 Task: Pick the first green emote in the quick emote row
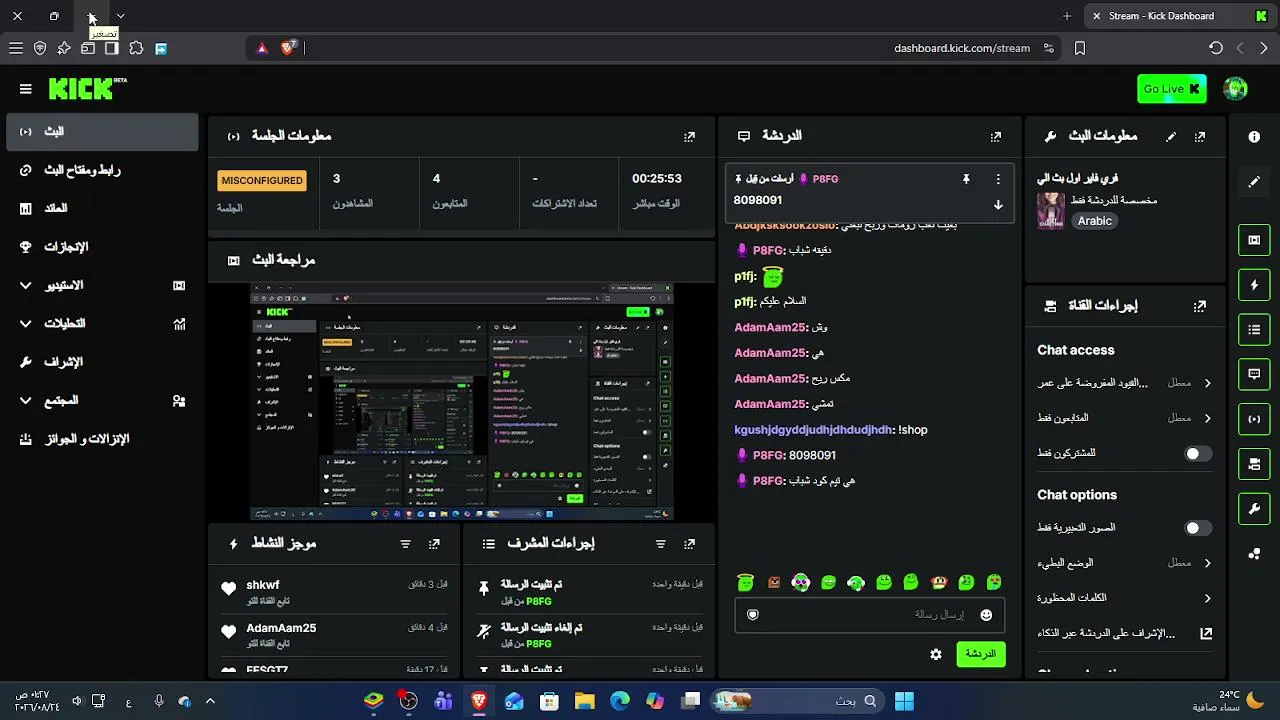[745, 582]
